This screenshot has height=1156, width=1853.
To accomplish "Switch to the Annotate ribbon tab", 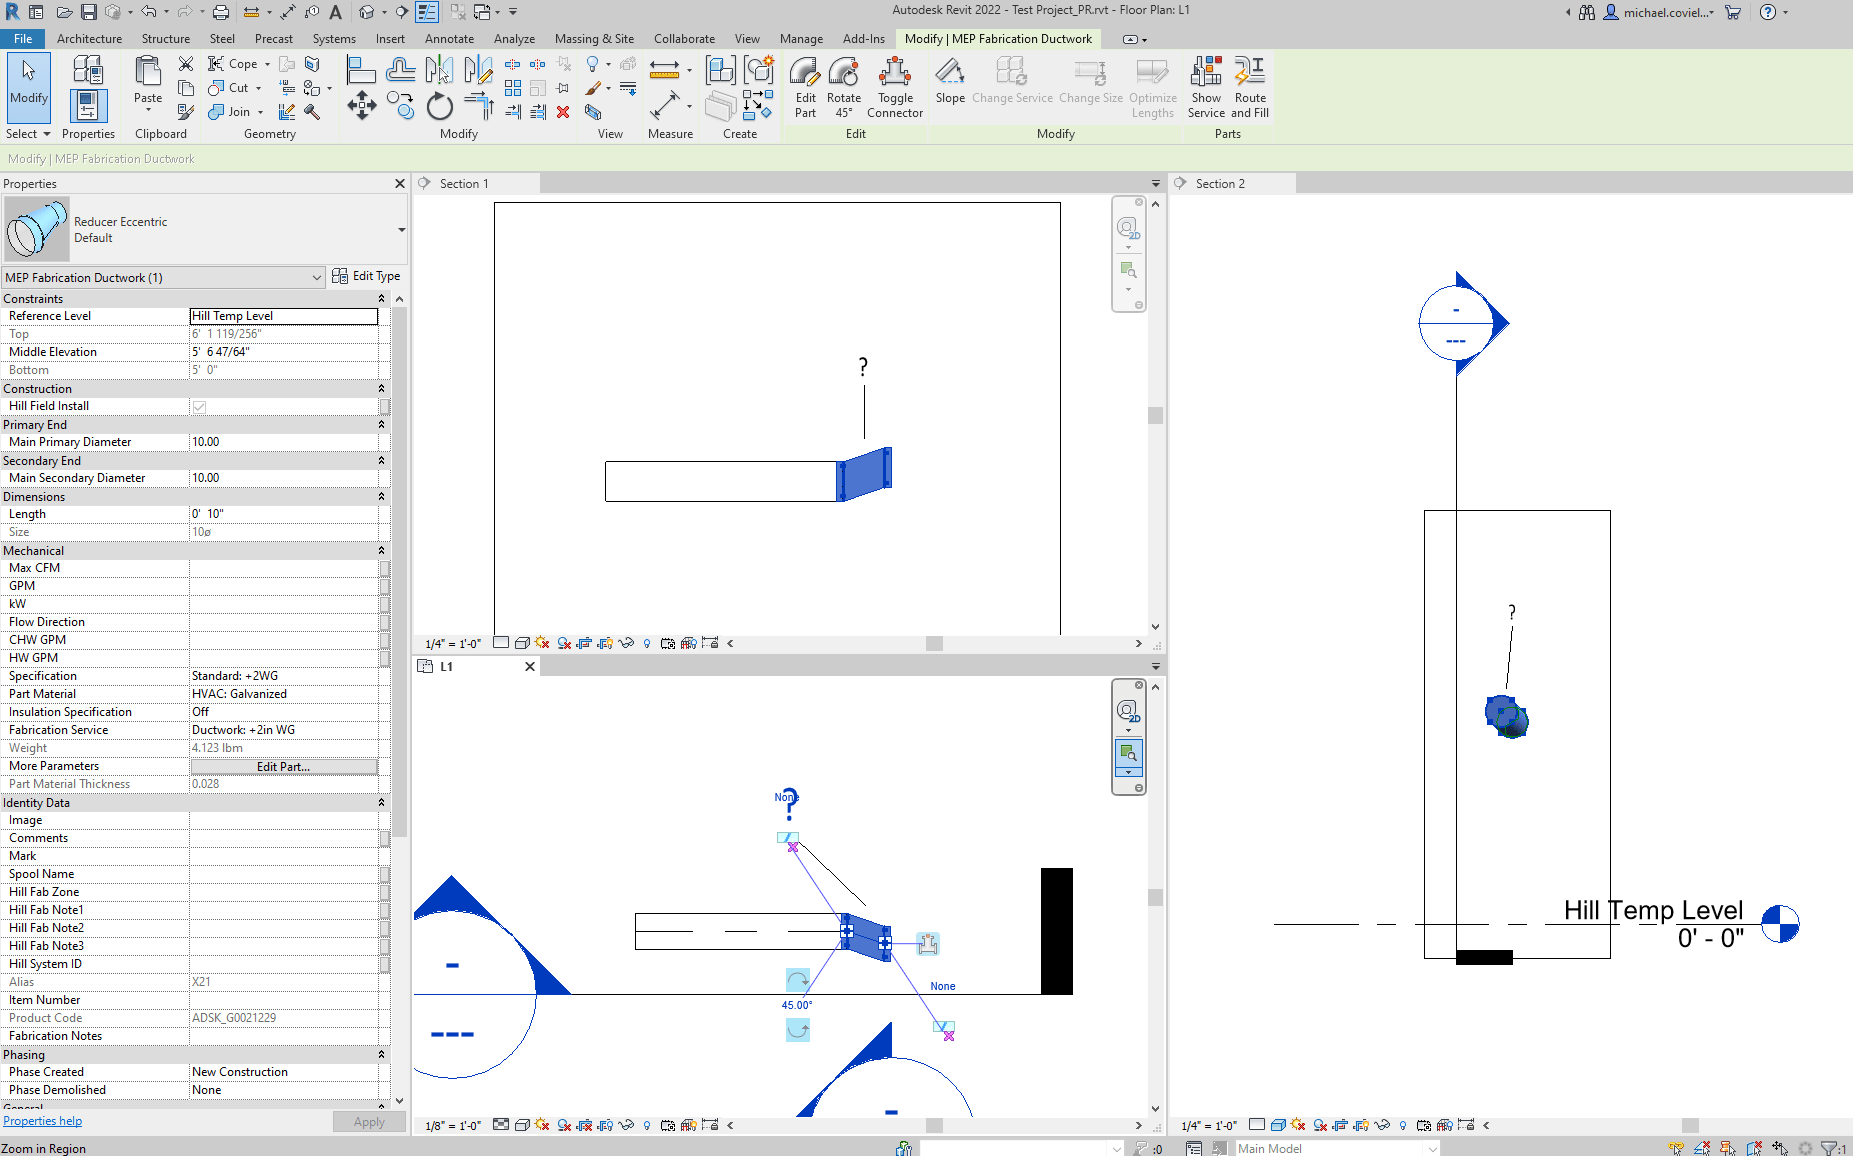I will tap(449, 39).
